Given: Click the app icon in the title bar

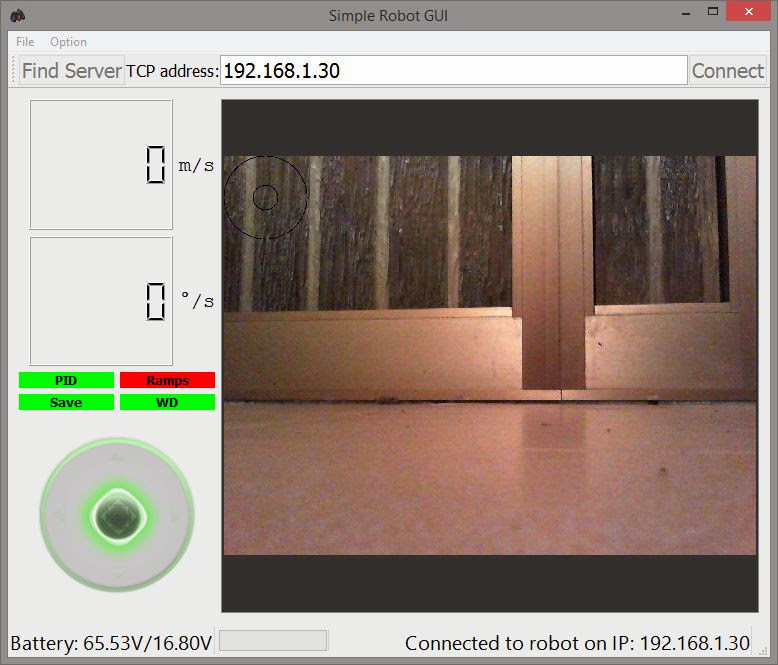Looking at the screenshot, I should [x=18, y=16].
